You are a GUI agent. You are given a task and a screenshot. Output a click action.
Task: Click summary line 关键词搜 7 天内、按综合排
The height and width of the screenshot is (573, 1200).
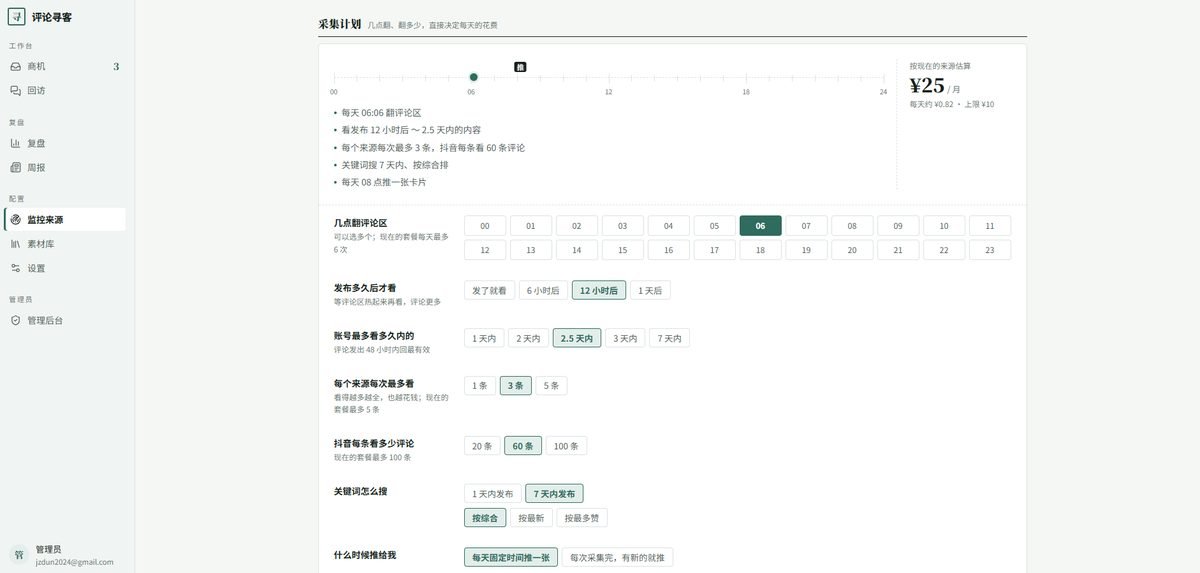[395, 165]
